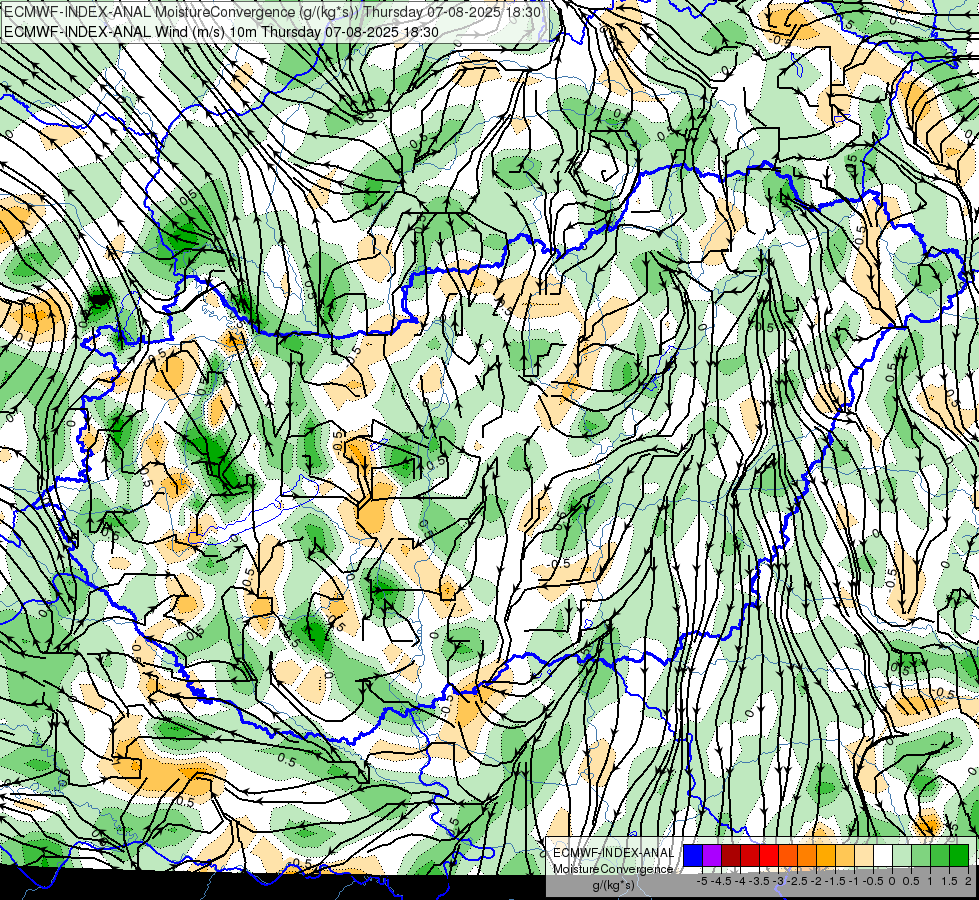The image size is (979, 900).
Task: Click the legend tick label -1.5
Action: [x=836, y=881]
